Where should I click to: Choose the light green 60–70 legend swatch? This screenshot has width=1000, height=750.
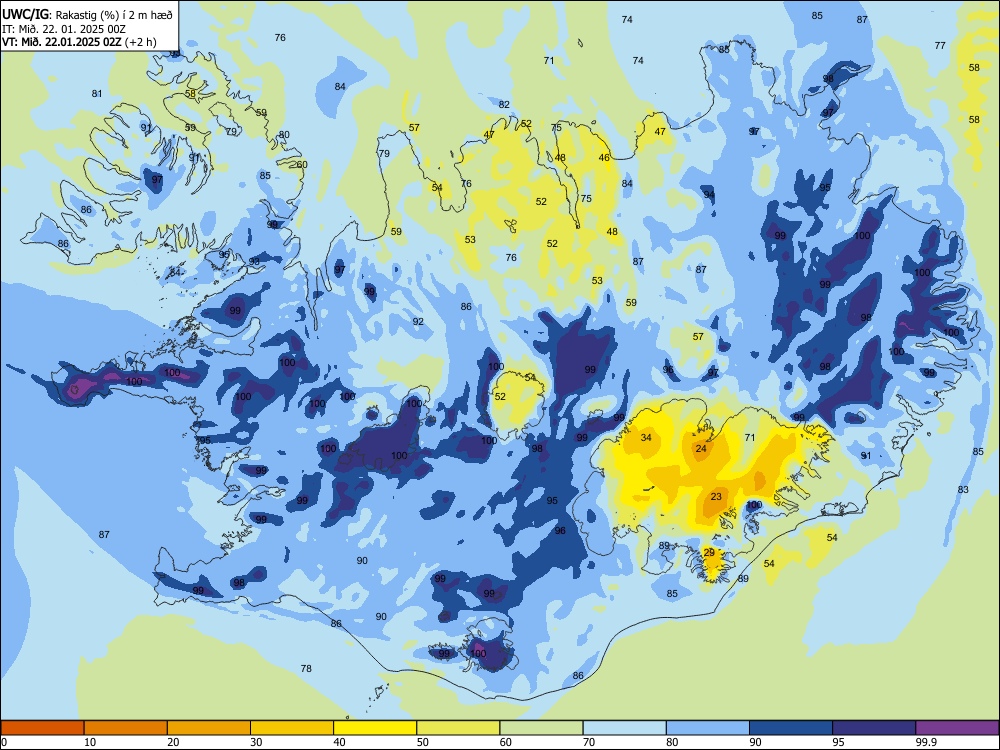[541, 728]
